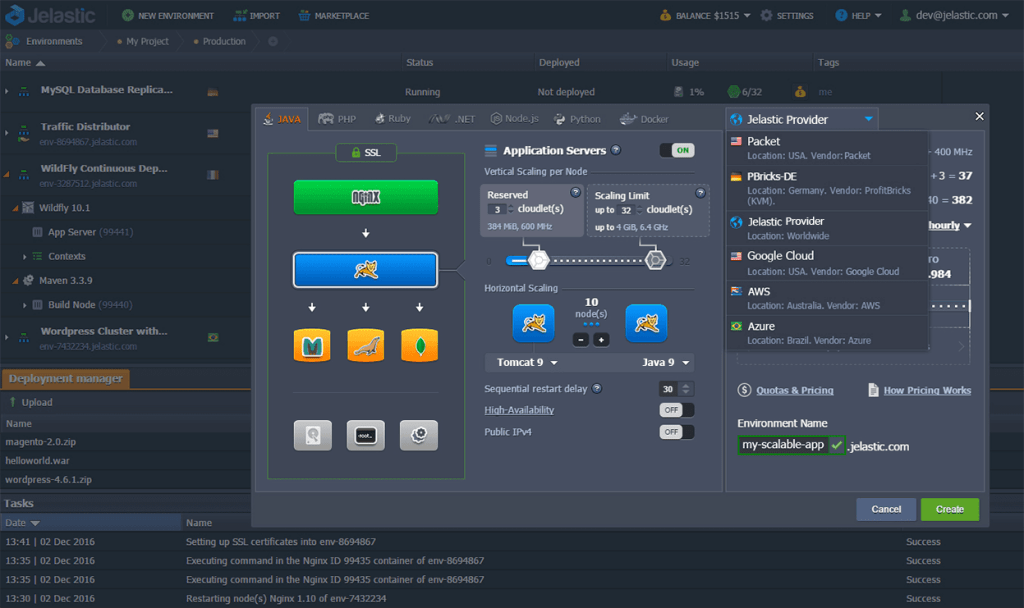Click the left Tomcat node icon in Horizontal Scaling
The width and height of the screenshot is (1024, 608).
(x=534, y=323)
